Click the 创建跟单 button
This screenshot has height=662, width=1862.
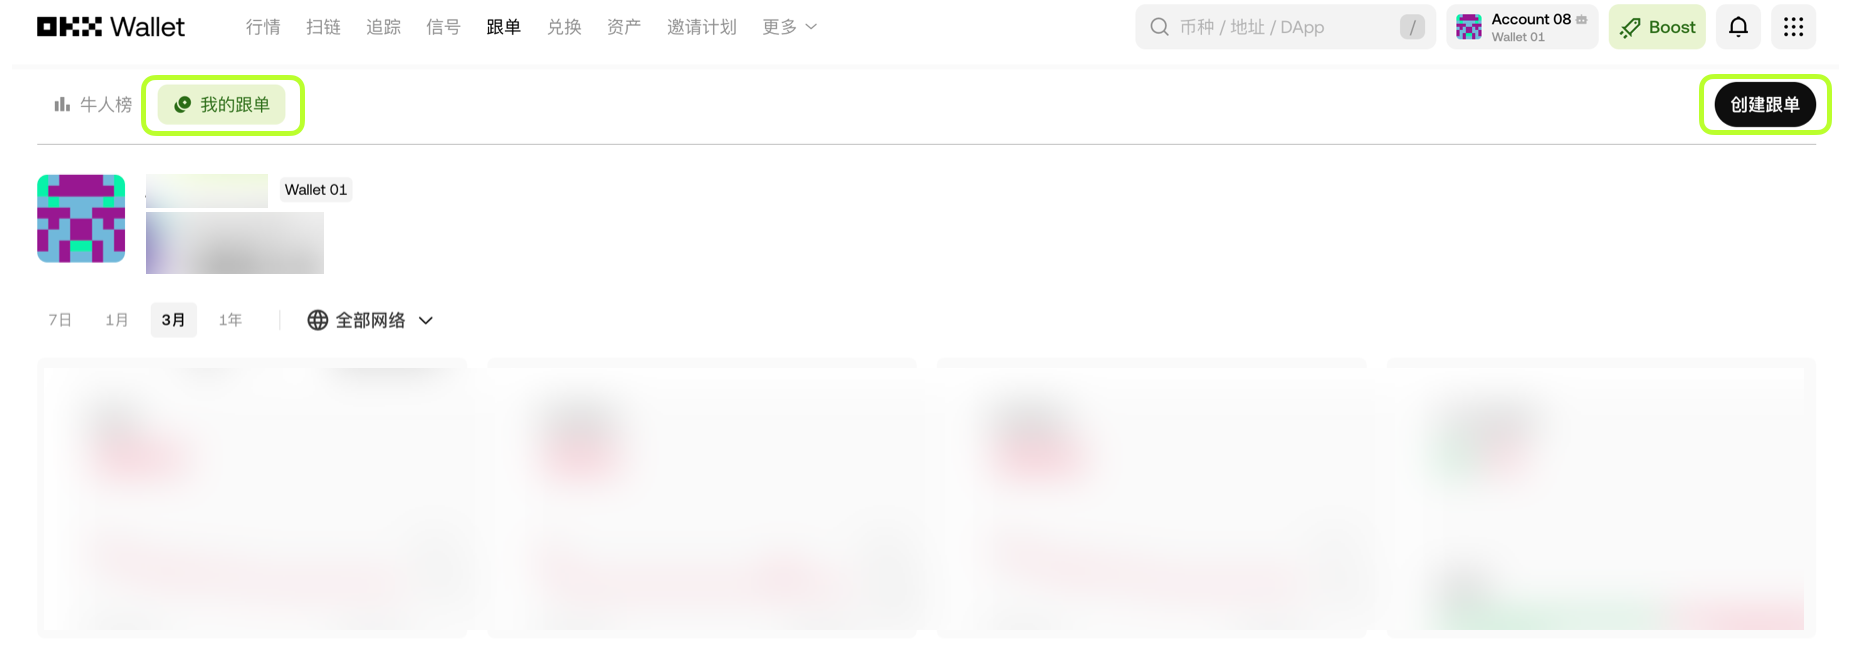[x=1765, y=104]
